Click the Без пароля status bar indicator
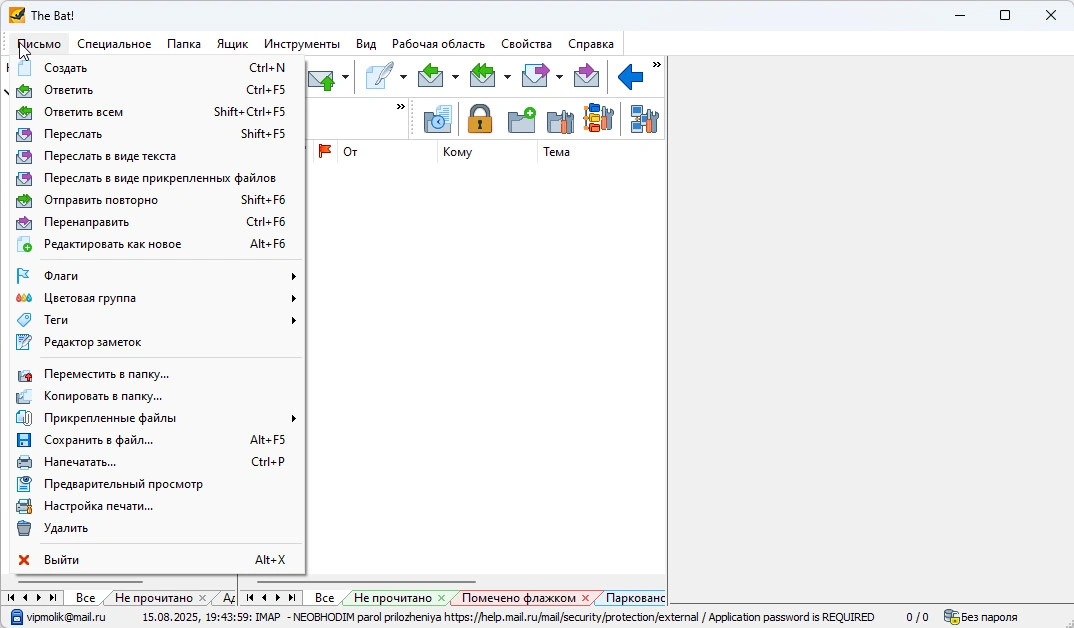 click(x=980, y=617)
